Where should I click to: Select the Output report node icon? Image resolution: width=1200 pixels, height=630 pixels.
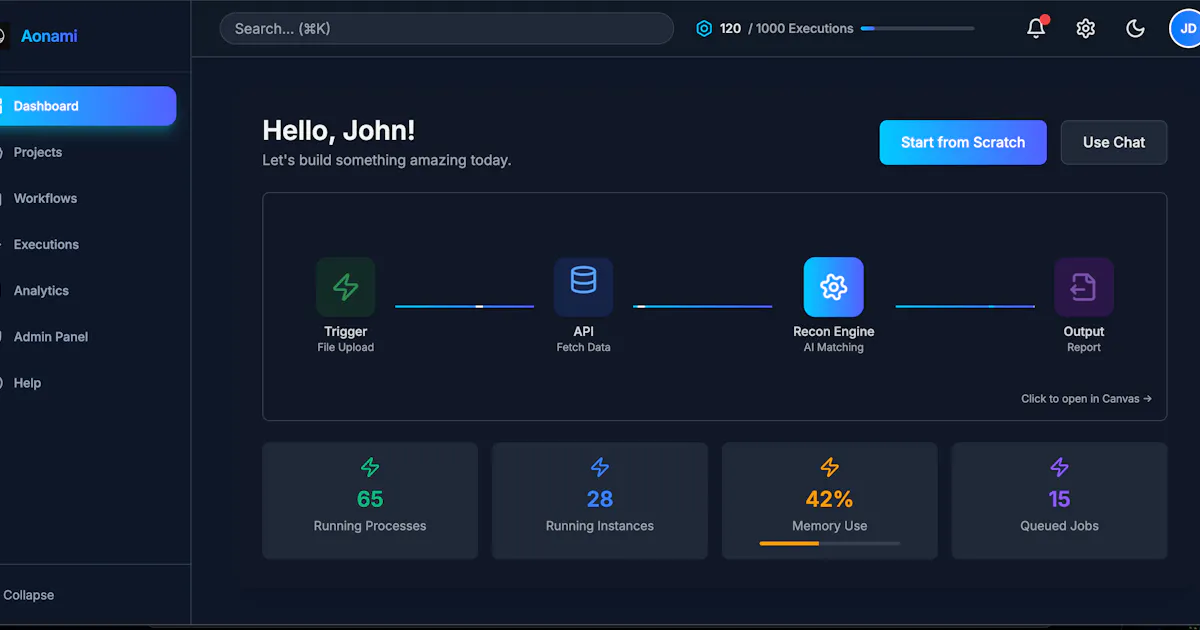point(1084,287)
